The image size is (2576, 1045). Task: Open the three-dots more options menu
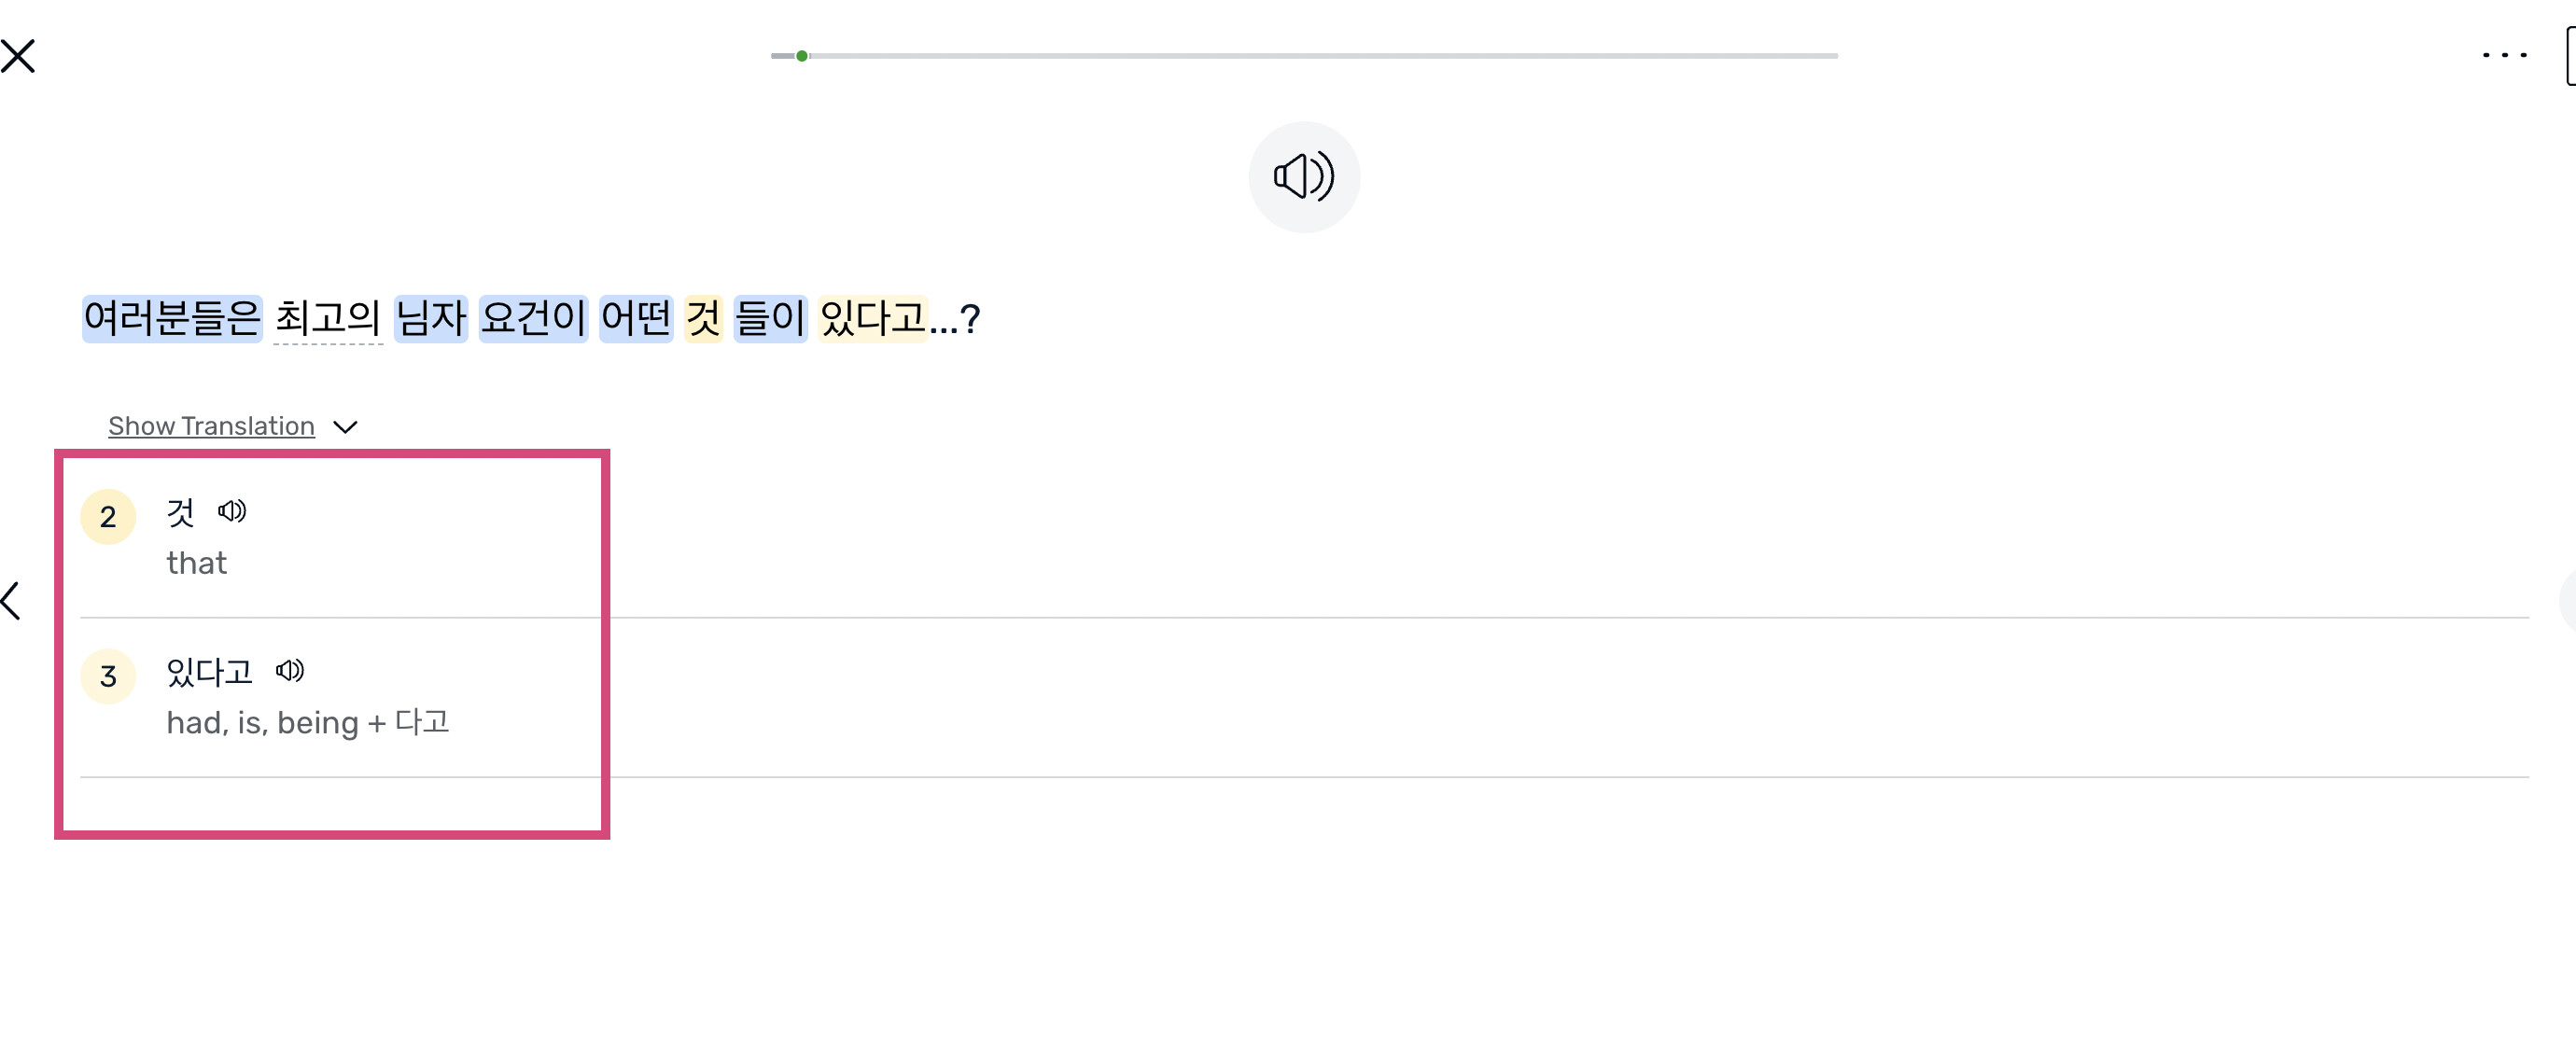click(2504, 55)
